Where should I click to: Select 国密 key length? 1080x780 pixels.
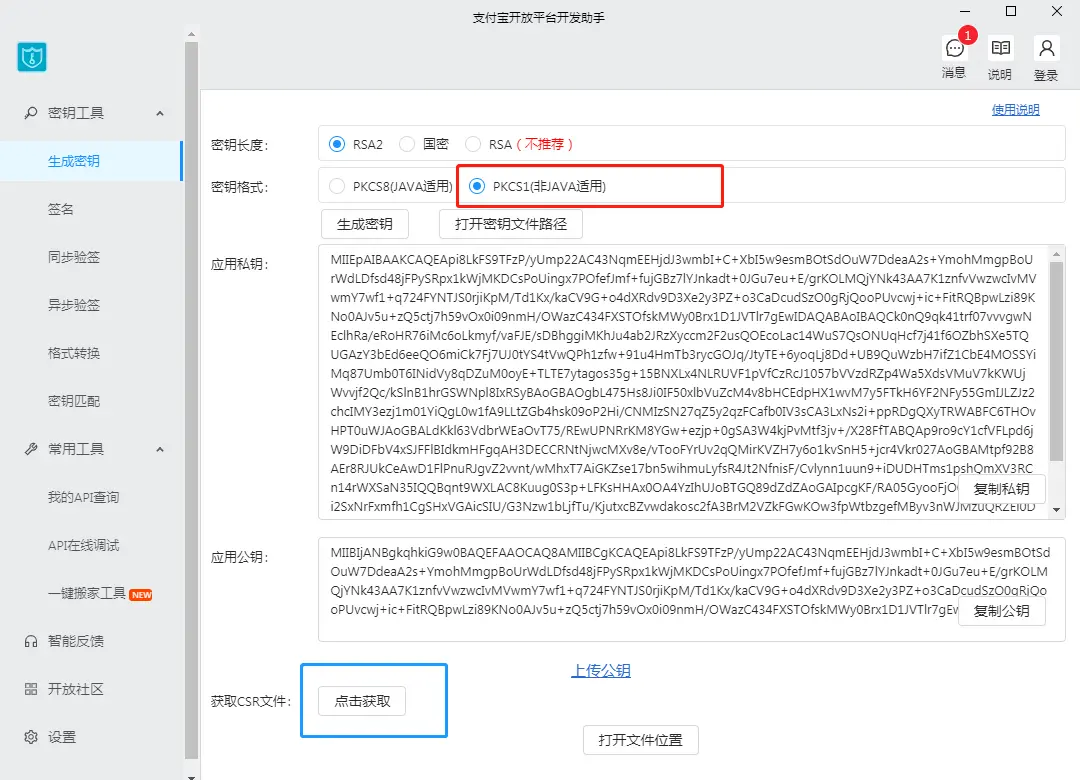click(x=407, y=144)
